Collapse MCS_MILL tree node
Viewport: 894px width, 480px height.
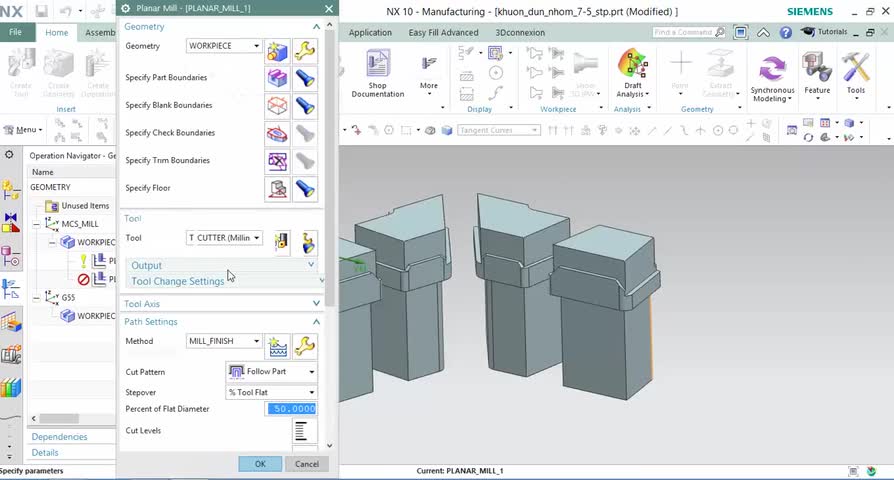click(x=36, y=224)
